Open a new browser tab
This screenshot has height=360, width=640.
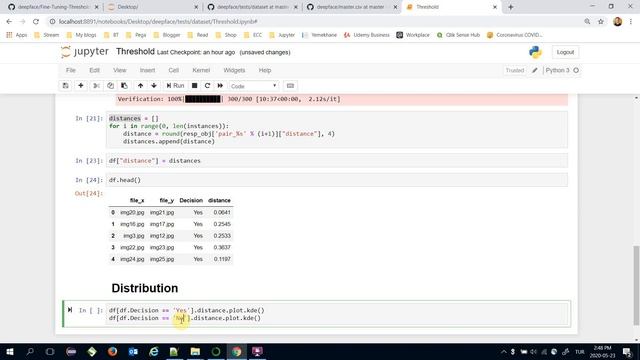pyautogui.click(x=511, y=7)
